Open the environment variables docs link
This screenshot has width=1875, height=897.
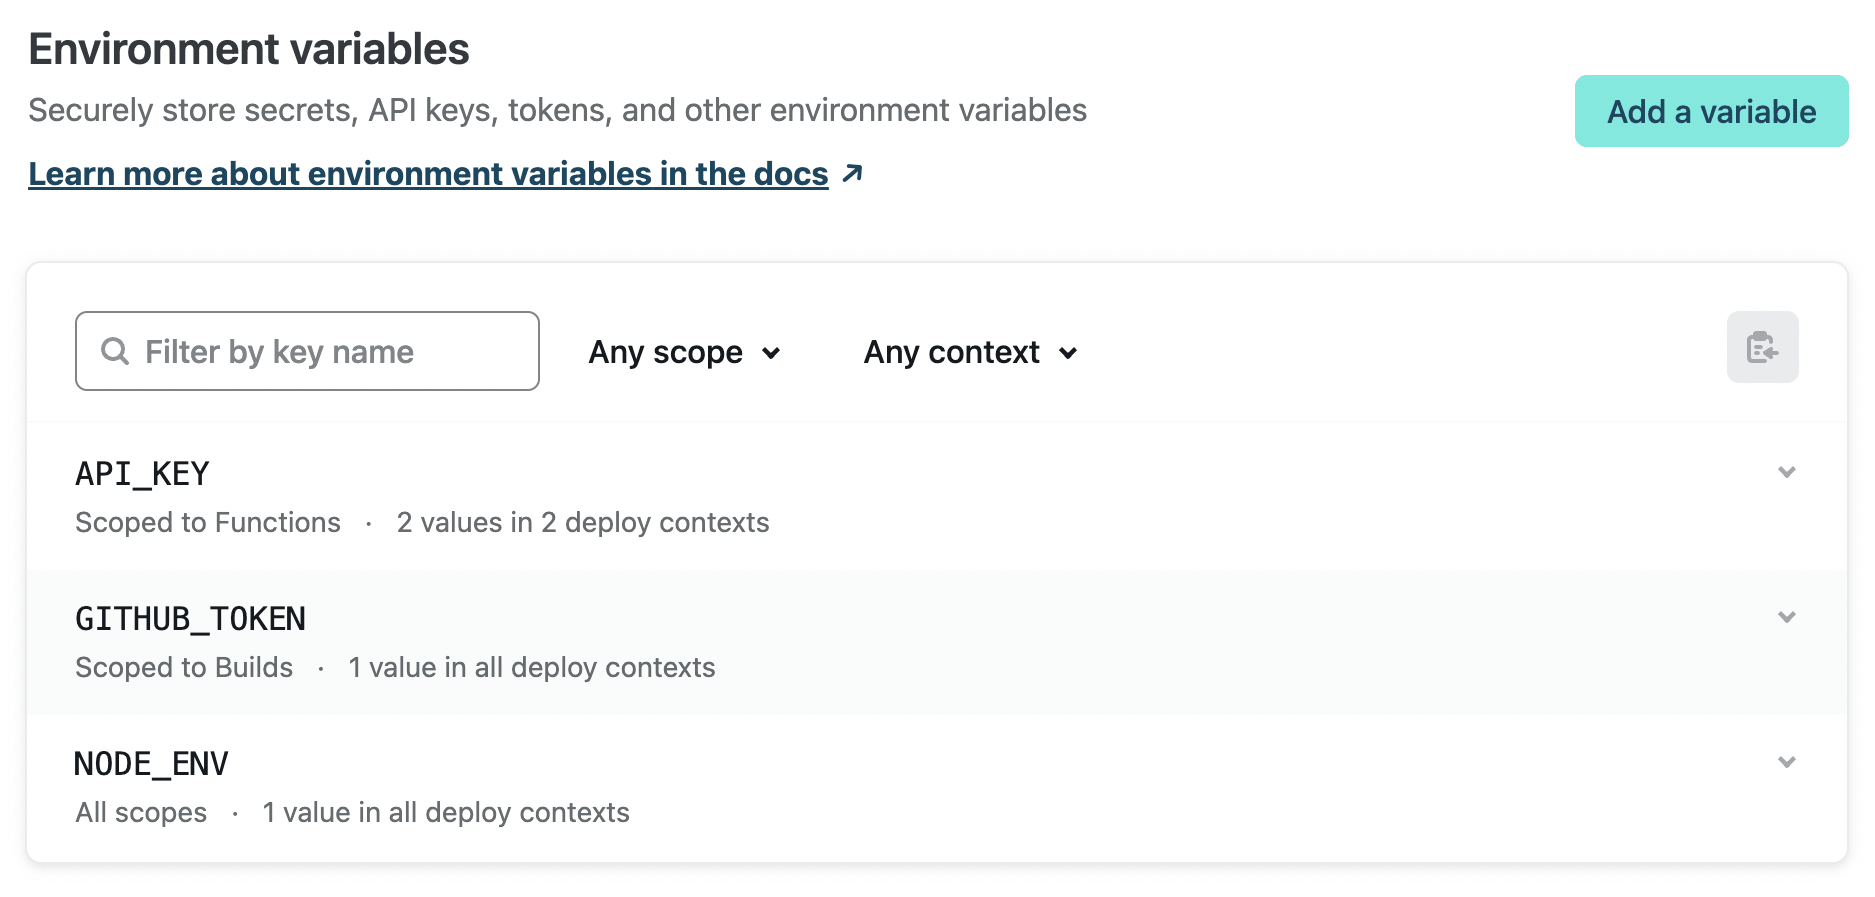[428, 174]
